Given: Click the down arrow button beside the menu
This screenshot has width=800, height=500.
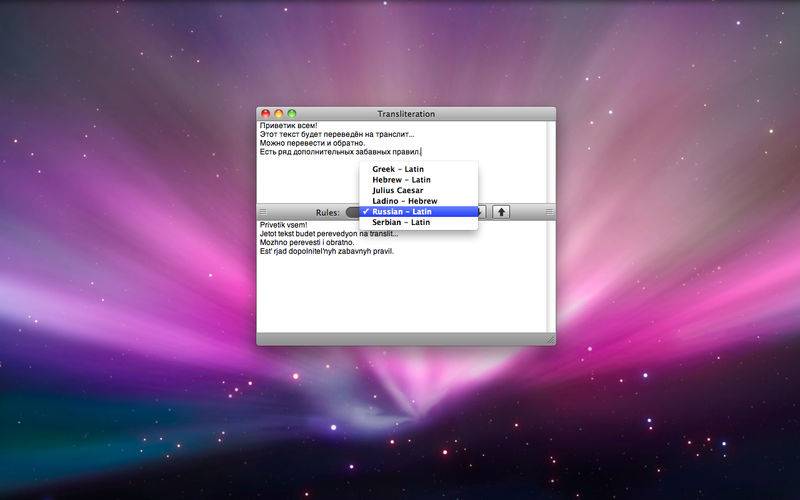Looking at the screenshot, I should tap(482, 212).
